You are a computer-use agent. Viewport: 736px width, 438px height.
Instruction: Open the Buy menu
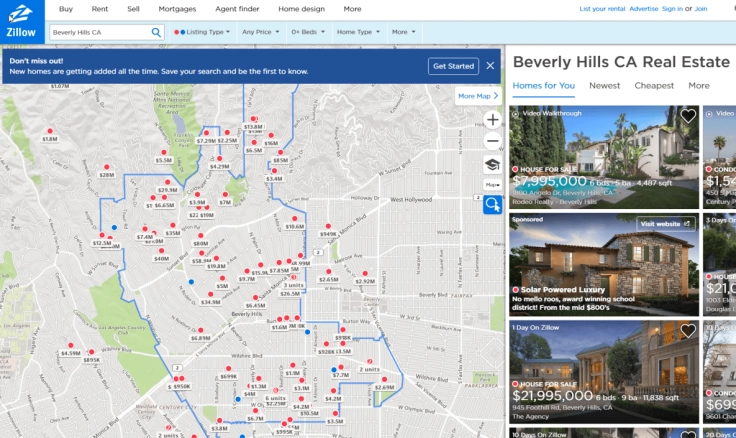(66, 9)
